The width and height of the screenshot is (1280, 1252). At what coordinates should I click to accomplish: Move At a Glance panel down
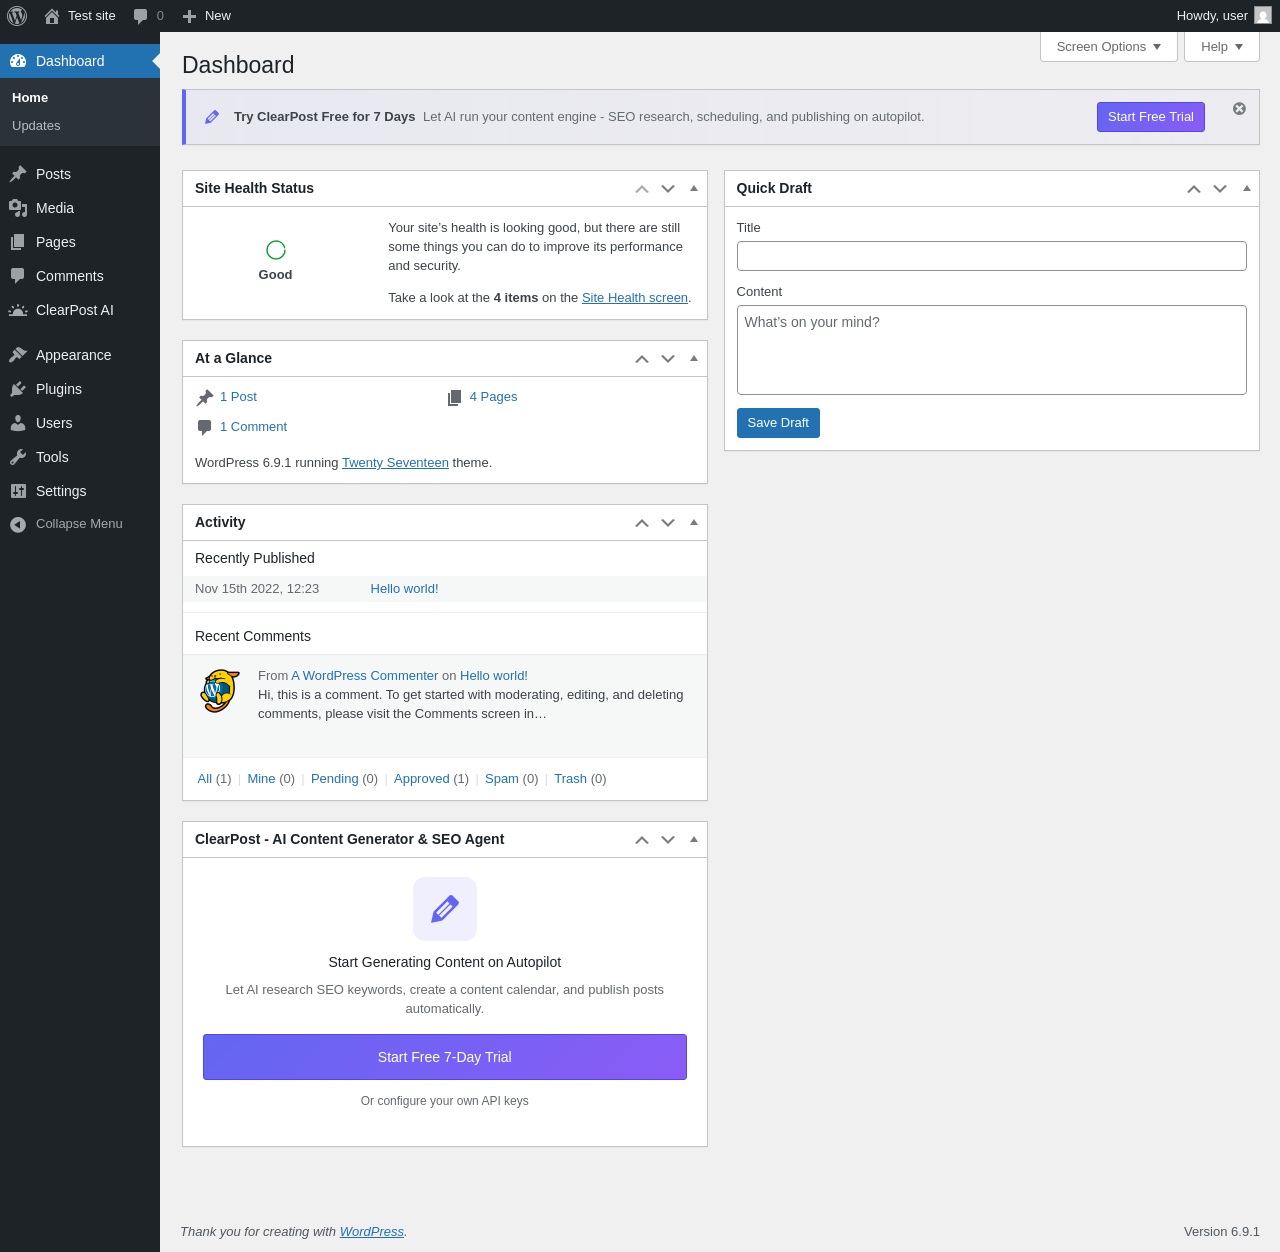668,358
